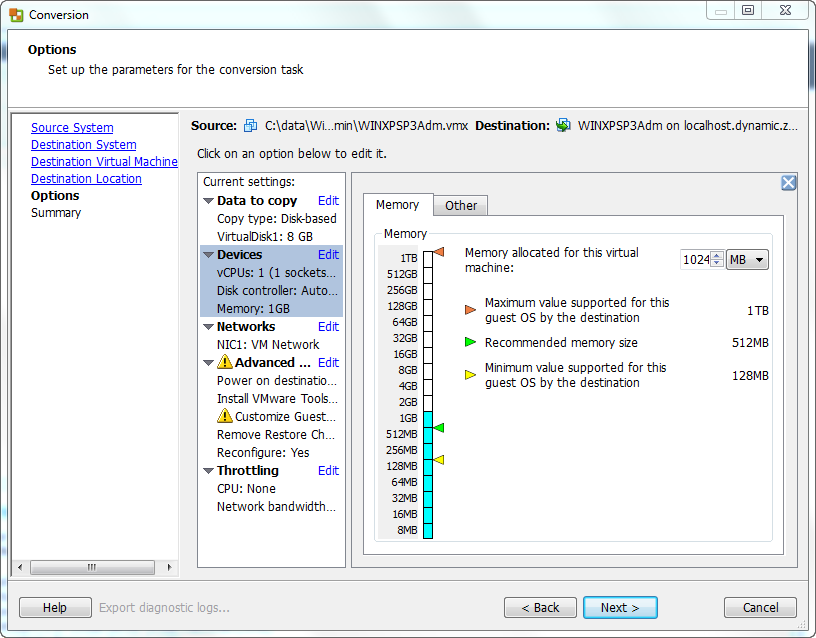
Task: Switch to the Memory tab
Action: coord(398,205)
